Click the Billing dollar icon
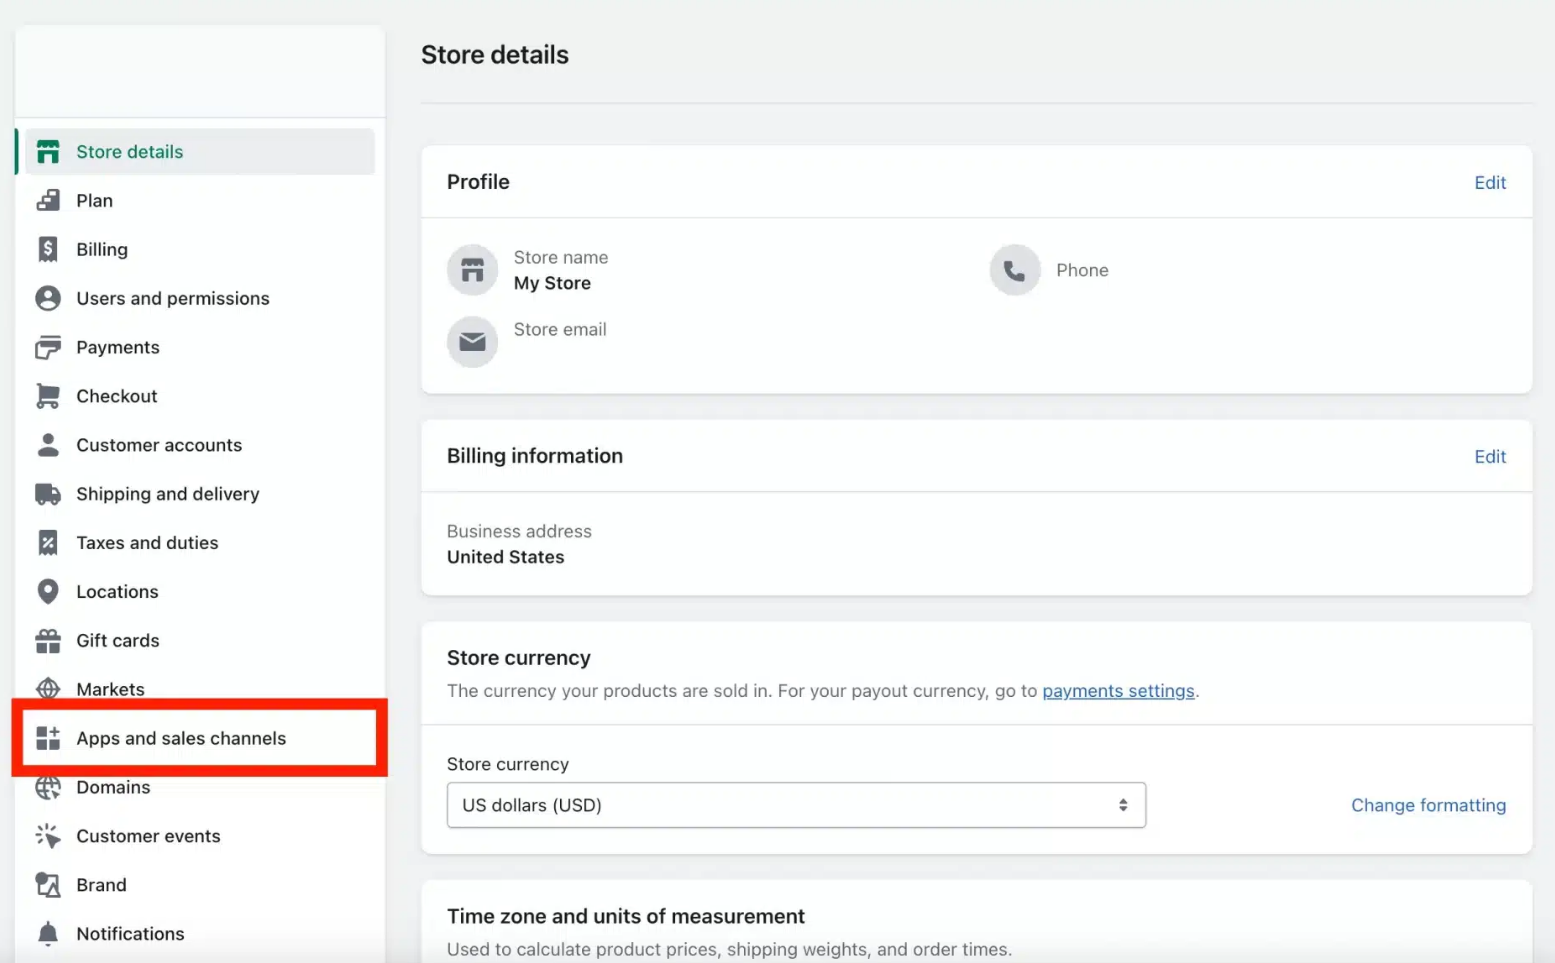1555x963 pixels. point(48,249)
